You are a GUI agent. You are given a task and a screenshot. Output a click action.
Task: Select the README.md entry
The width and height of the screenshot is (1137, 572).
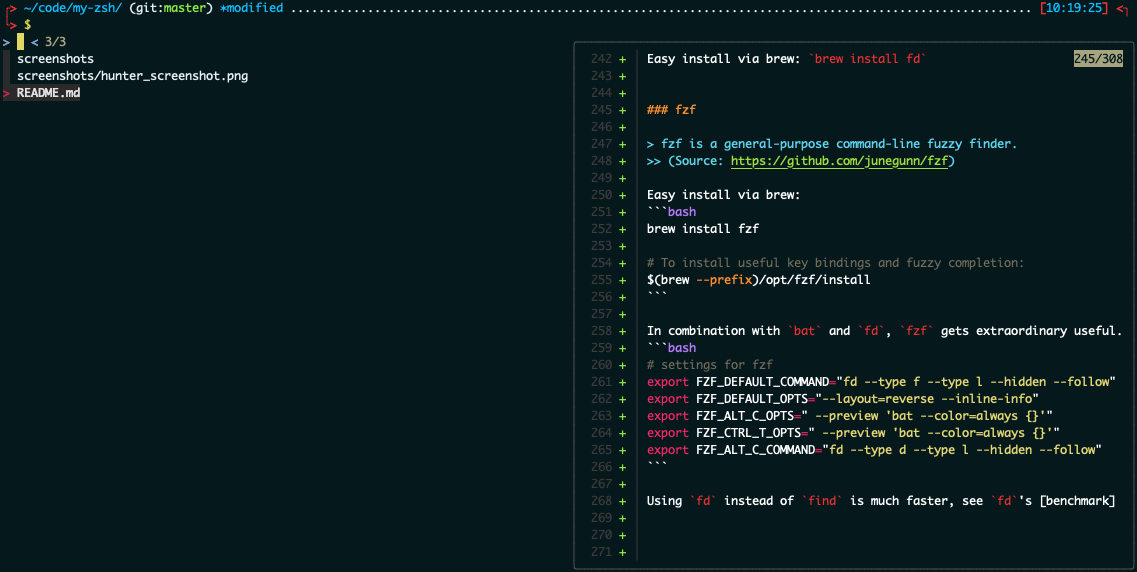[49, 93]
